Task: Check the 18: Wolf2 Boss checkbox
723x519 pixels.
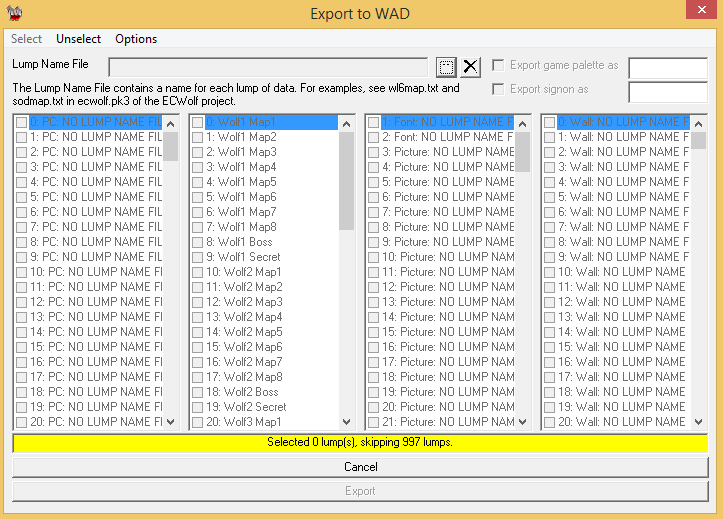Action: (197, 392)
